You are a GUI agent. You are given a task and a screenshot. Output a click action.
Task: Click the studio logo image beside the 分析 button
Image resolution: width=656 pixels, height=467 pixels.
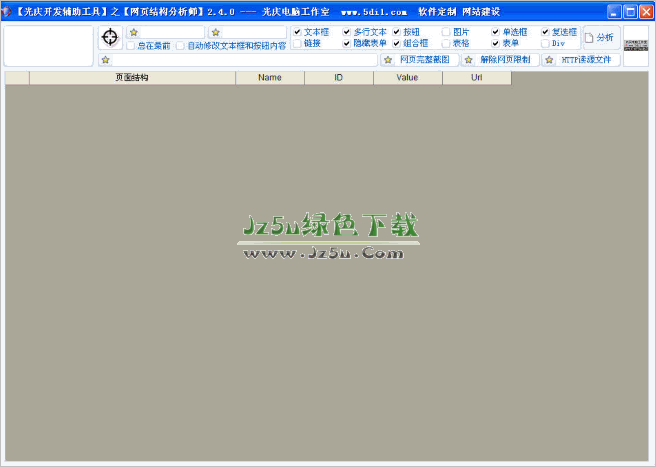point(636,45)
